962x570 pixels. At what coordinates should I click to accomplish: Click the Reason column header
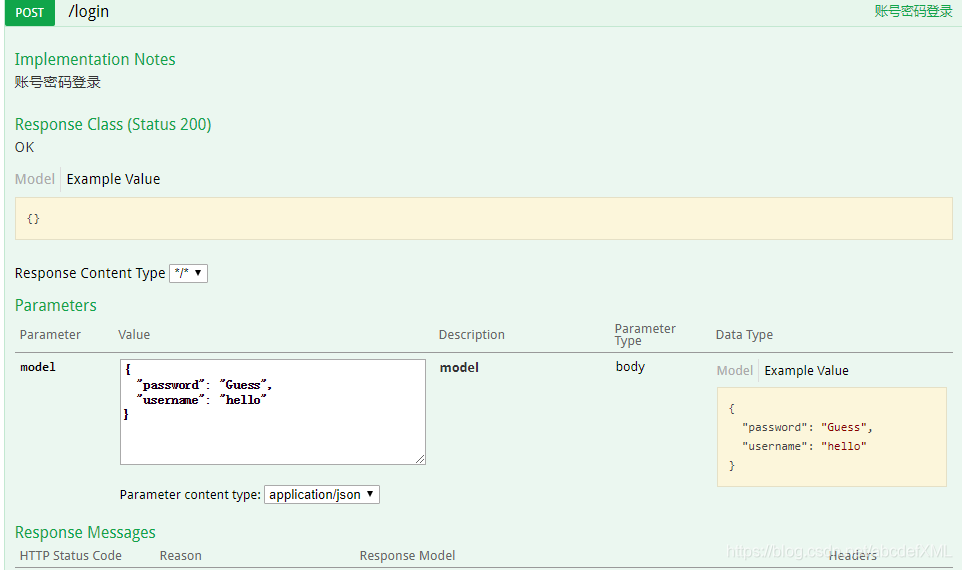click(180, 555)
